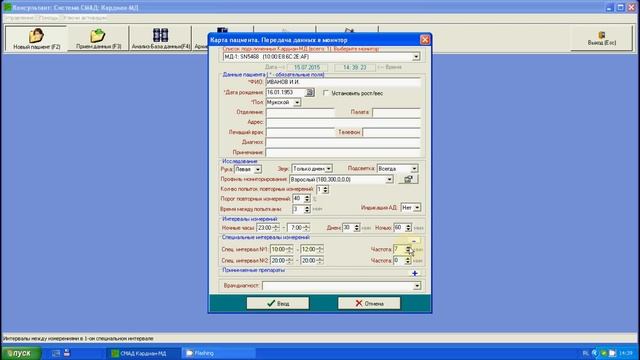Adjust special interval №2 Частота stepper

click(408, 260)
